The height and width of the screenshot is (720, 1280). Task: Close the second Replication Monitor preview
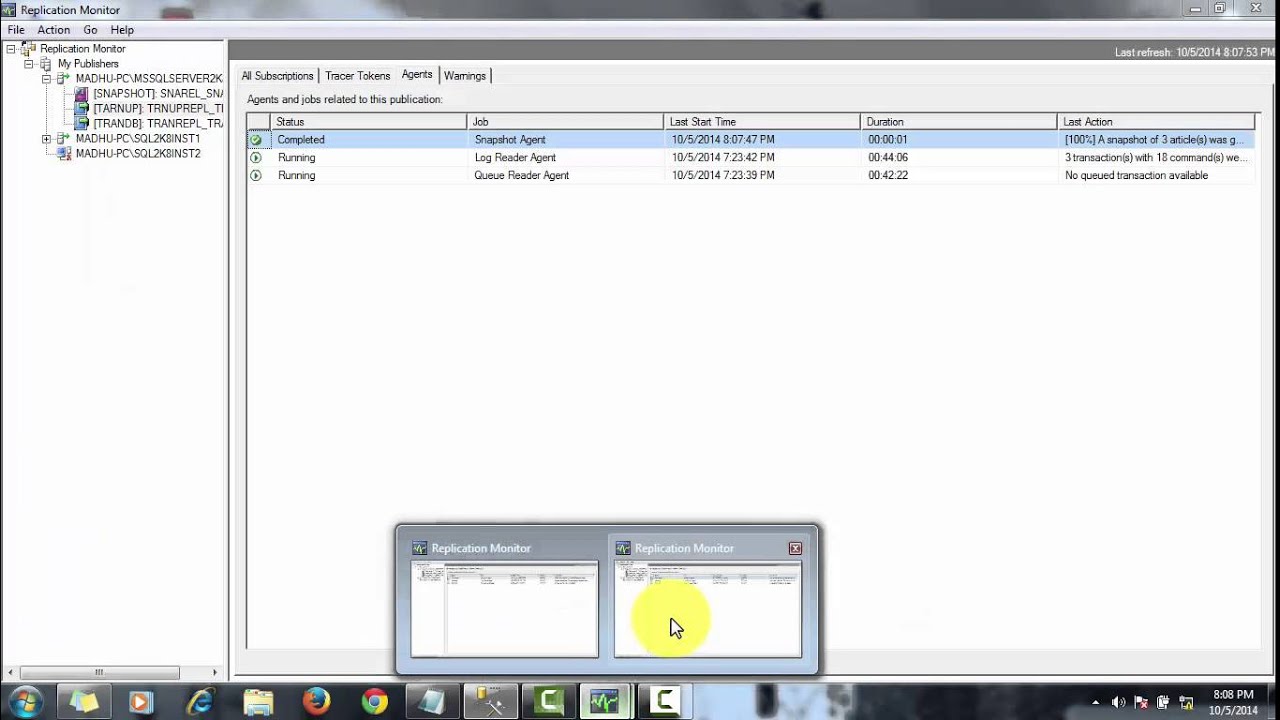tap(795, 548)
